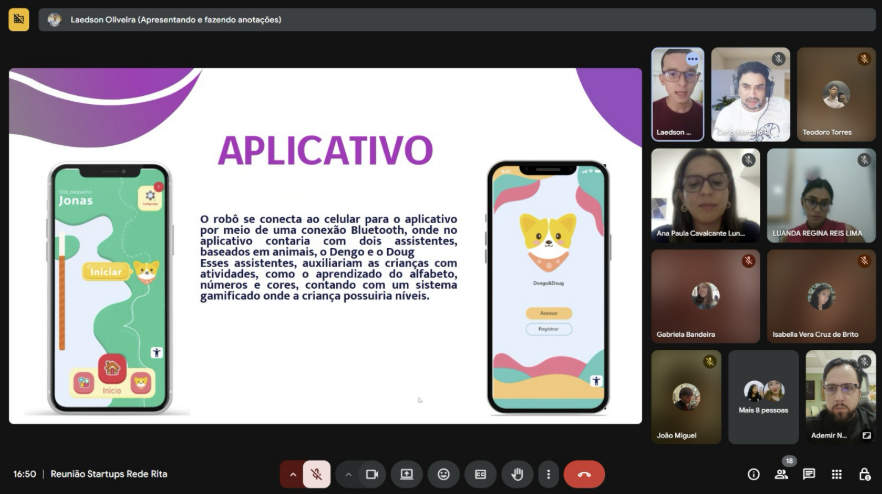Open the three-dot more options menu
Image resolution: width=882 pixels, height=494 pixels.
(548, 474)
